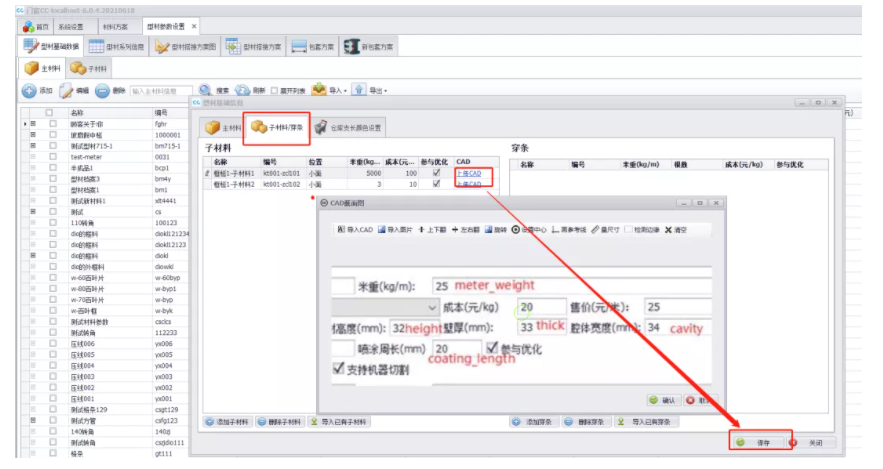Click the 刷新 refresh icon

pos(243,90)
